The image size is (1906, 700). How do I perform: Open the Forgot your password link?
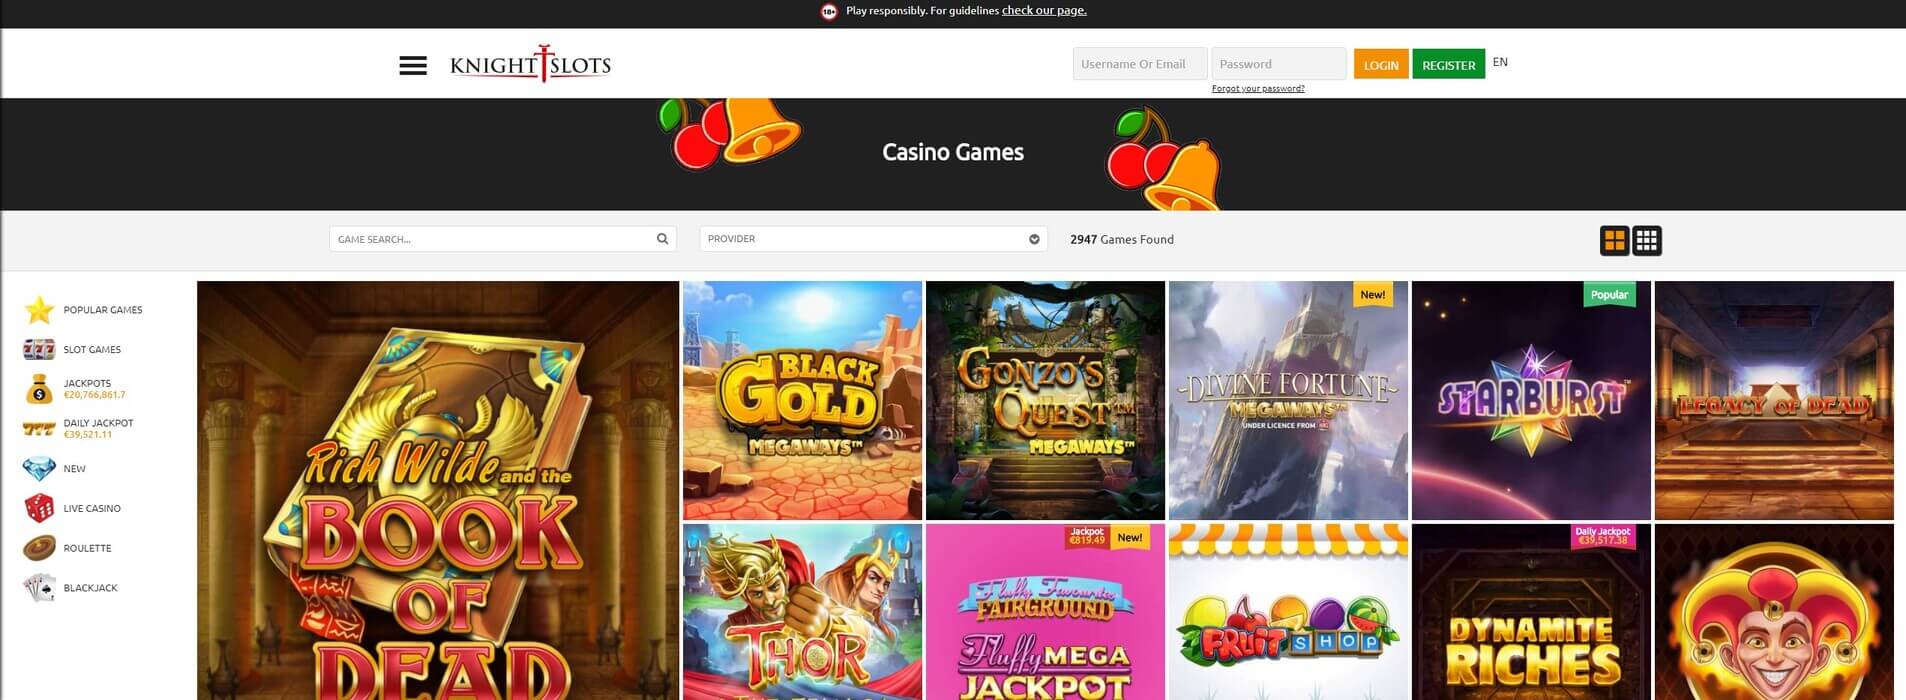(1258, 89)
